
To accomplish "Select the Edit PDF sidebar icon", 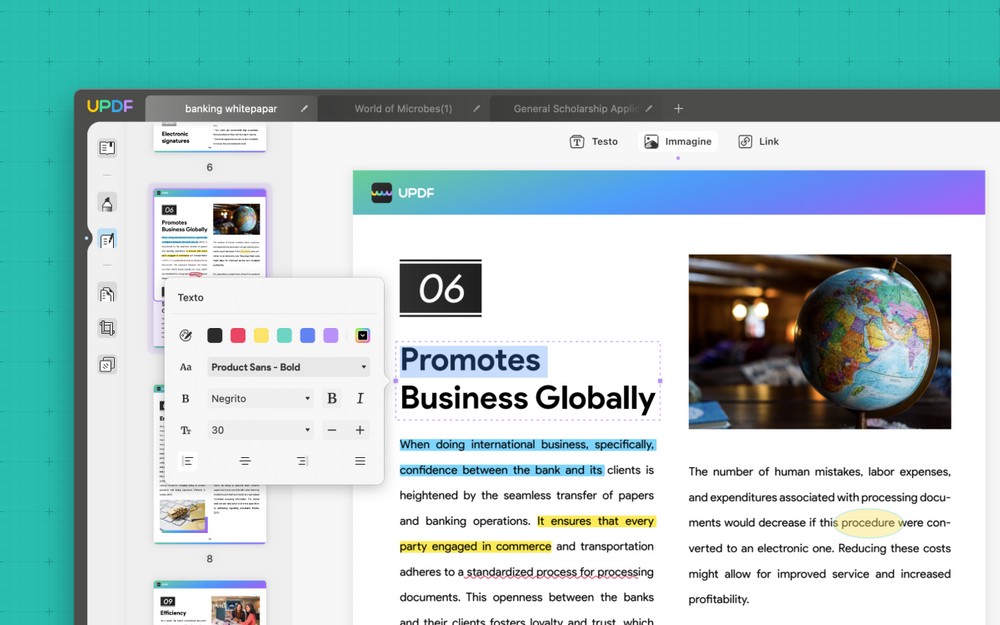I will click(107, 240).
